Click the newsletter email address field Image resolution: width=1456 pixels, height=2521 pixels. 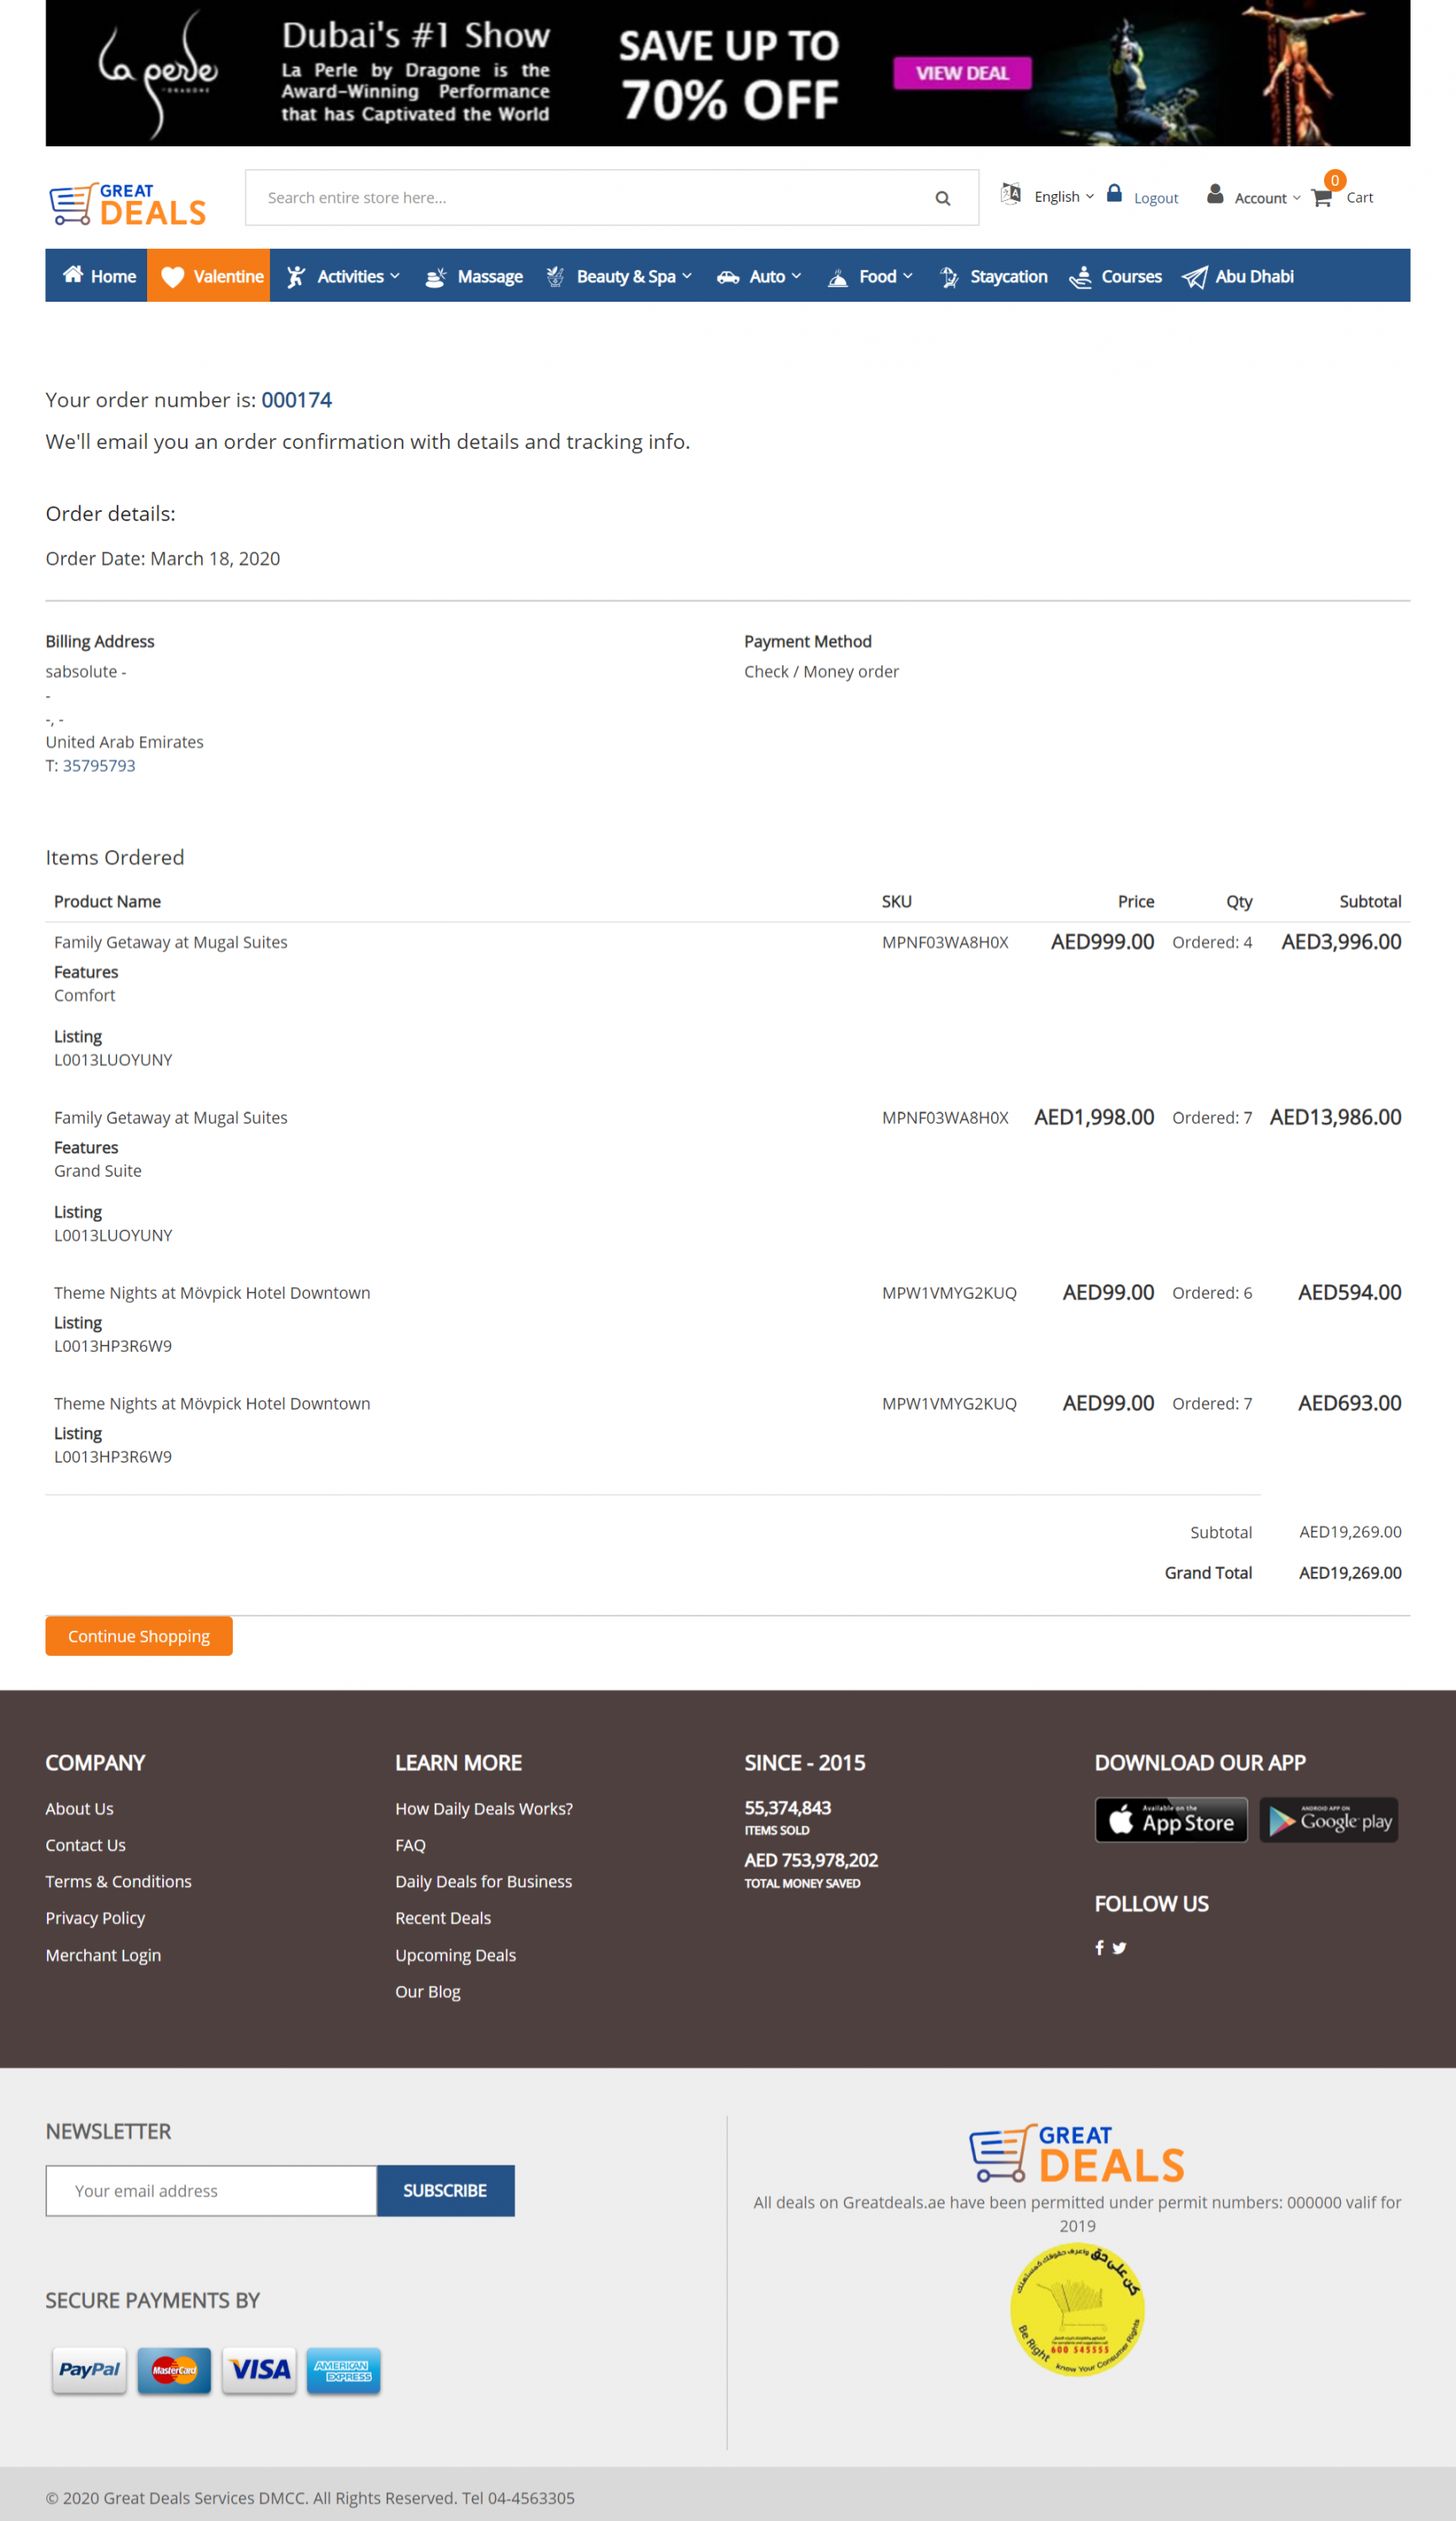211,2190
